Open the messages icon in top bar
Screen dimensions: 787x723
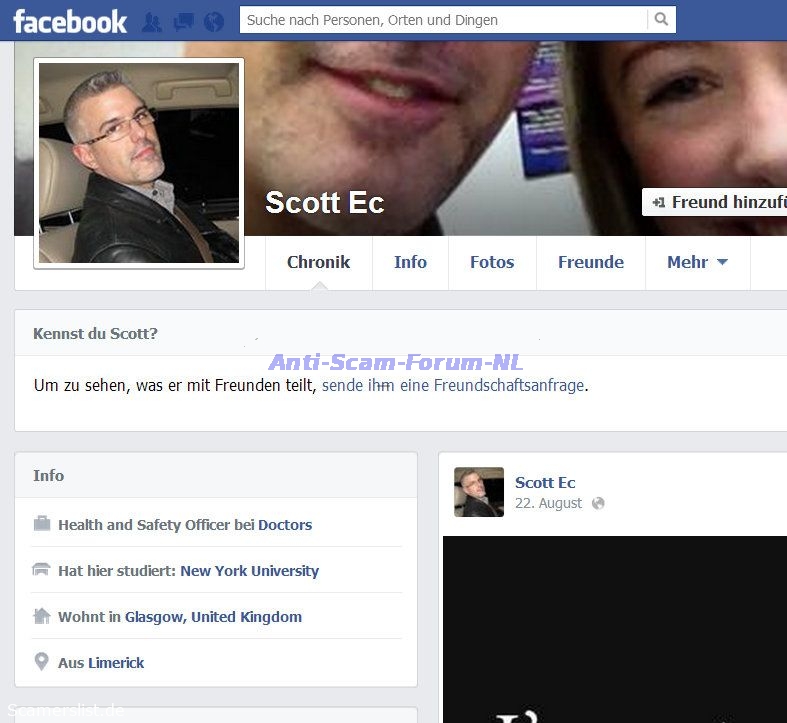click(x=183, y=21)
